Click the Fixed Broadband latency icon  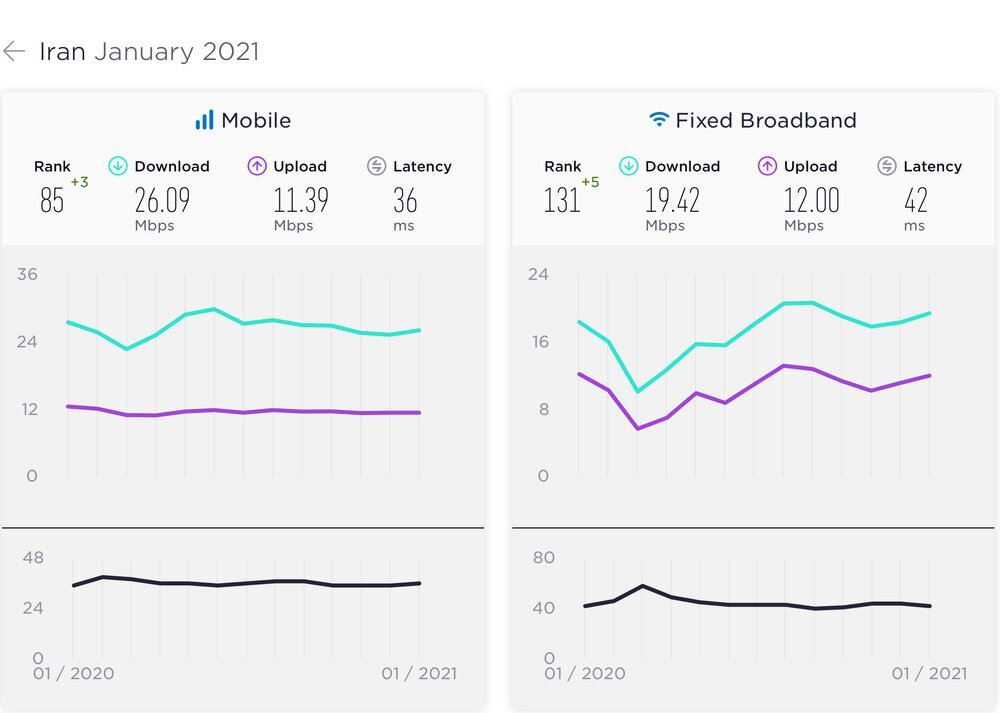(886, 166)
